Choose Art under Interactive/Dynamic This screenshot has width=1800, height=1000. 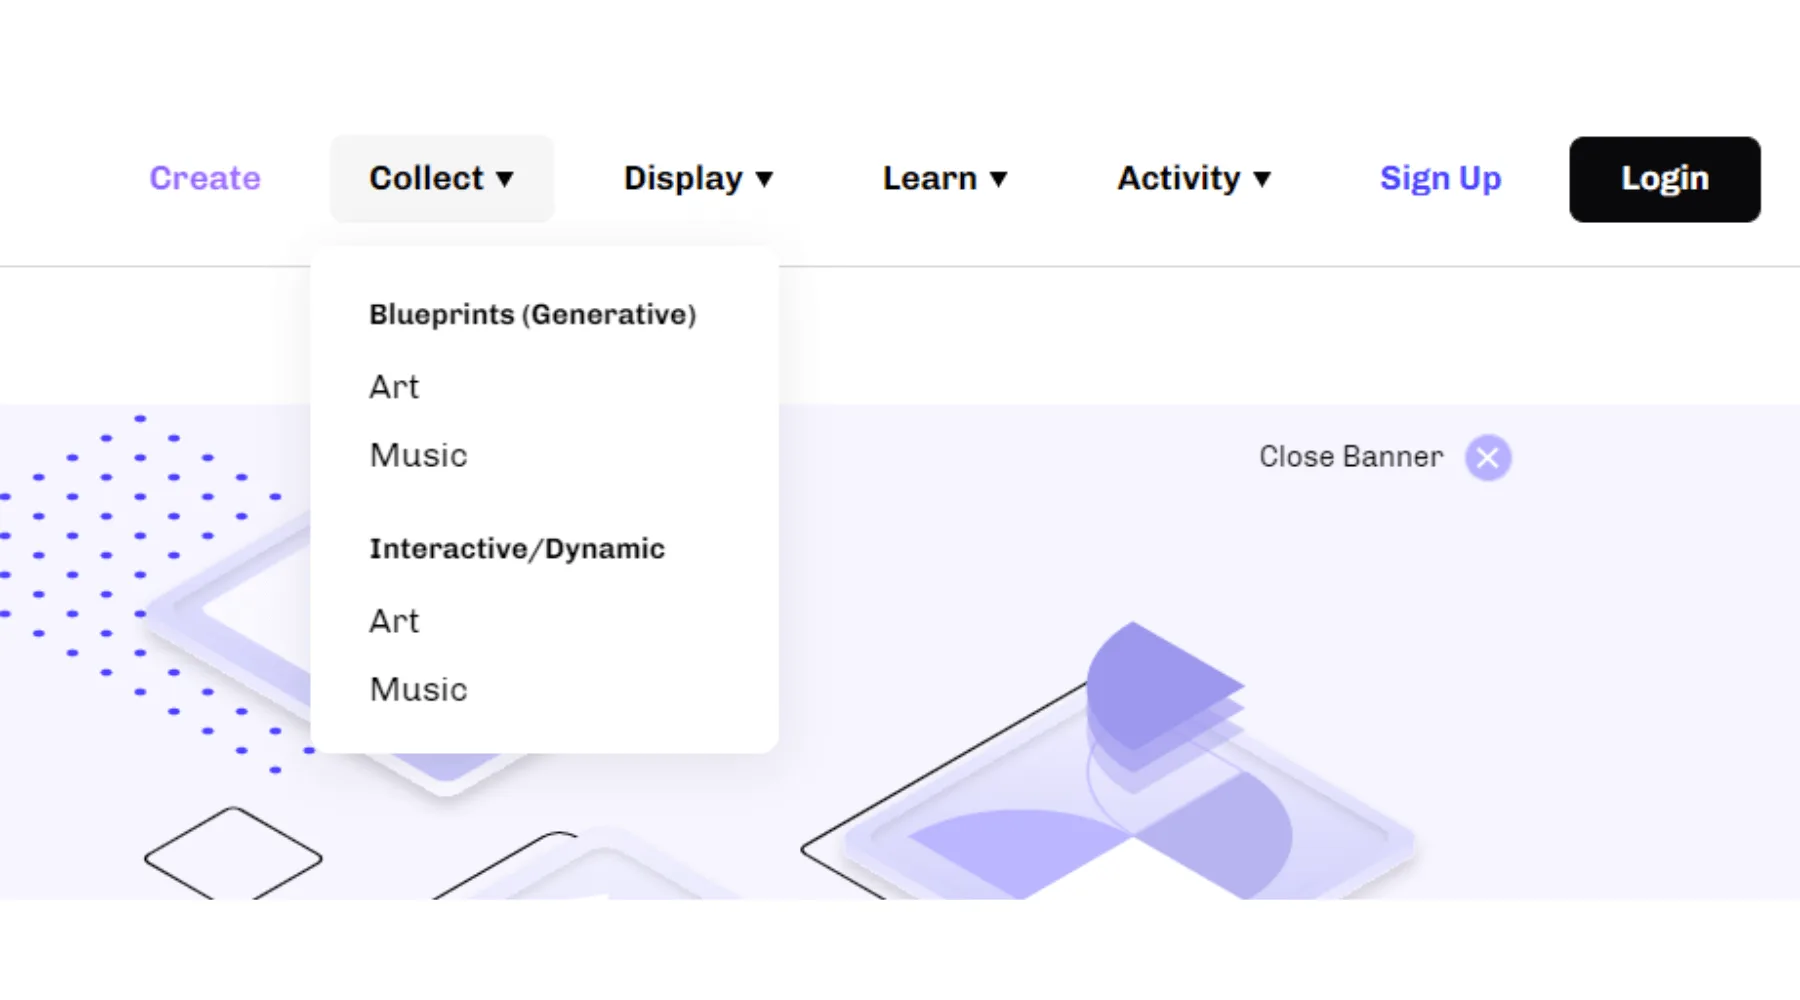coord(394,621)
